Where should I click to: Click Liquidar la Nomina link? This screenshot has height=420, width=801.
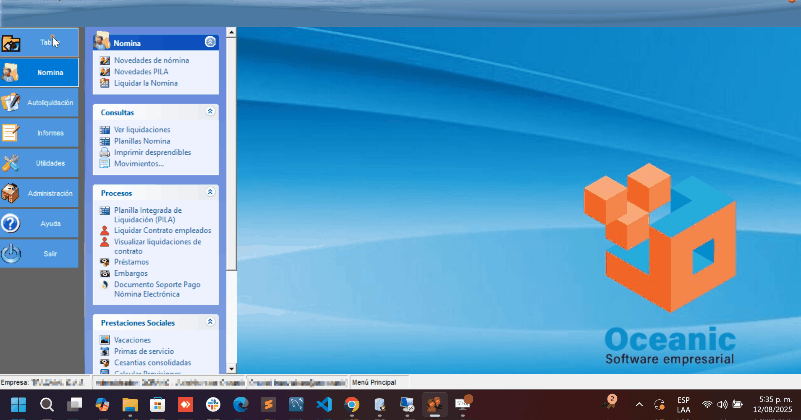(146, 82)
